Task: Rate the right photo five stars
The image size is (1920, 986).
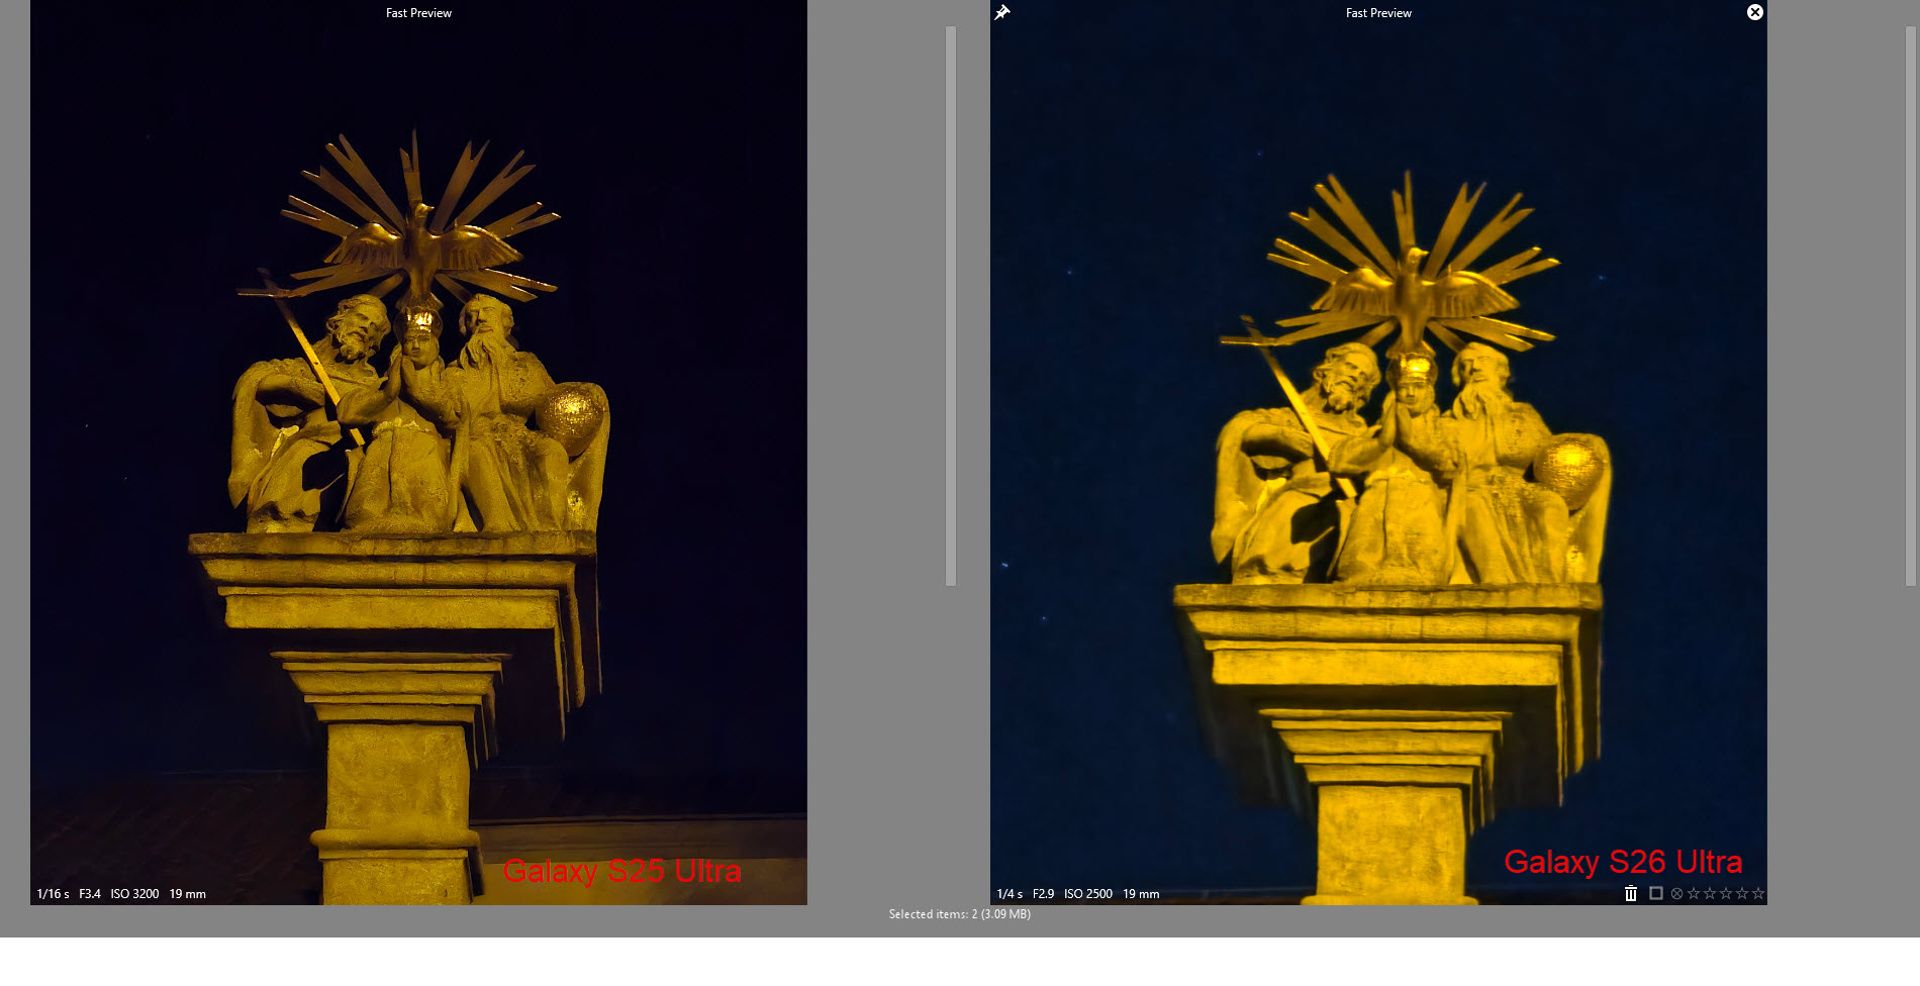Action: pyautogui.click(x=1758, y=893)
